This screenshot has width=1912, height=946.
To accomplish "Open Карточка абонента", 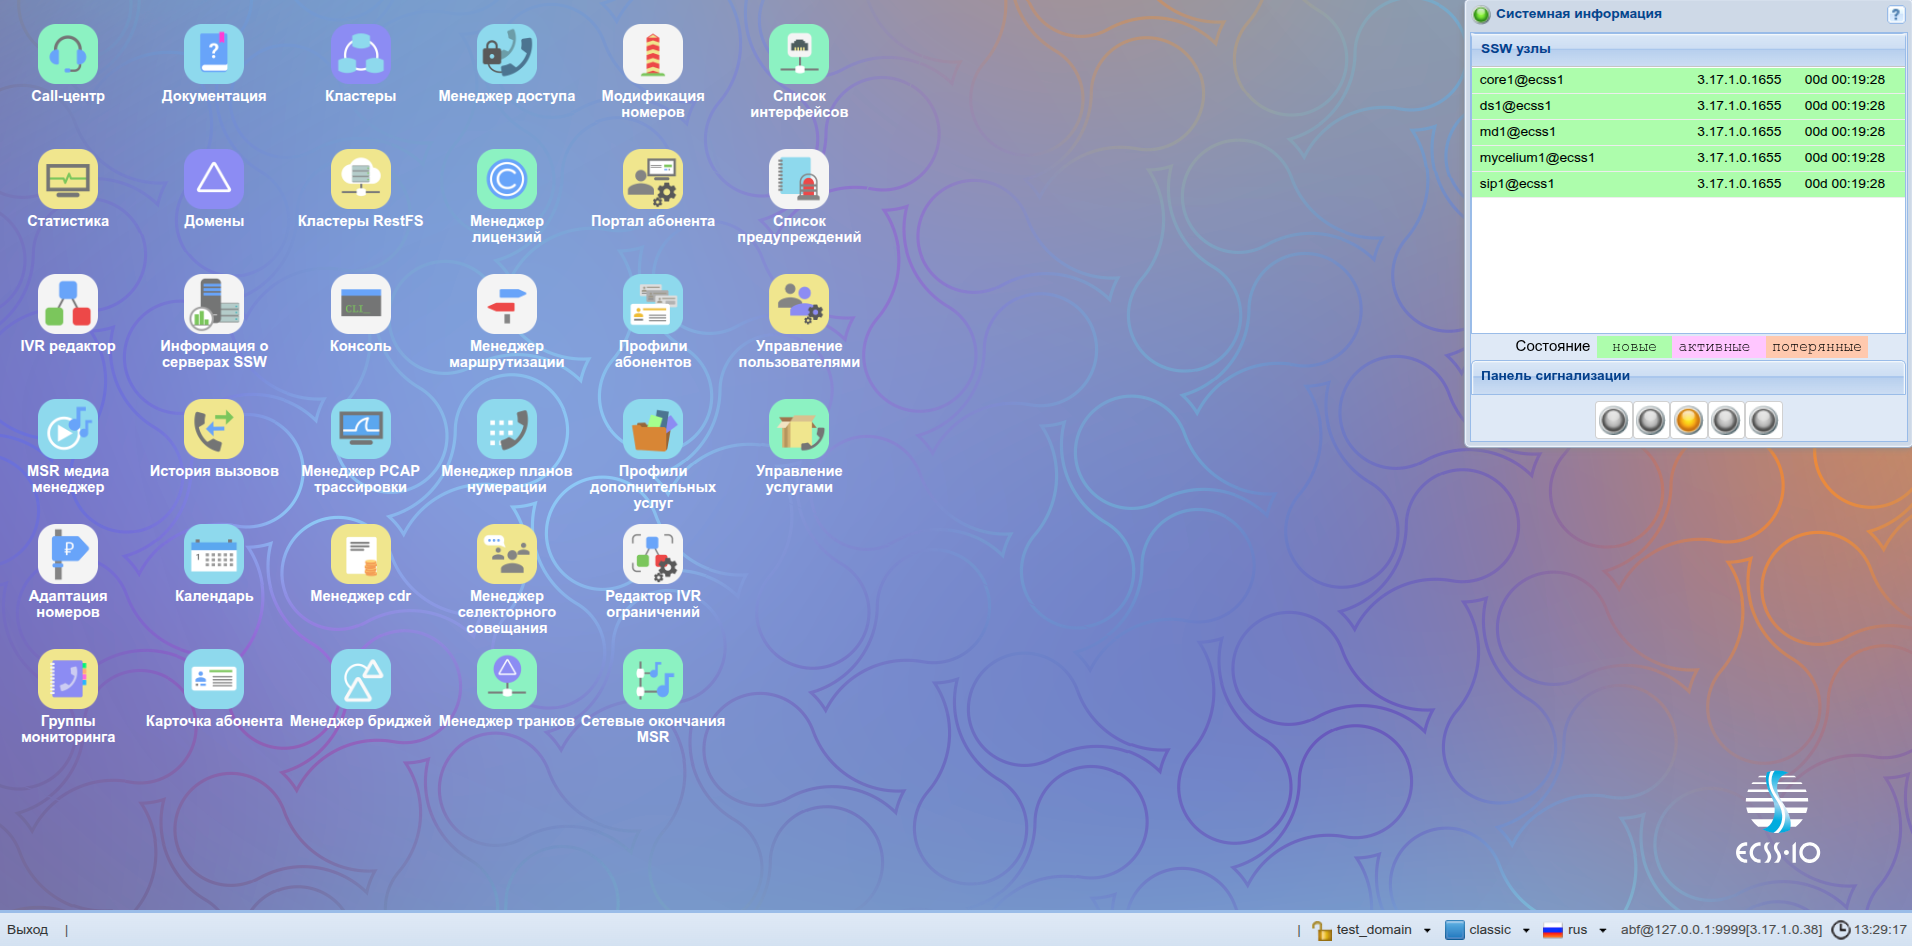I will tap(214, 679).
